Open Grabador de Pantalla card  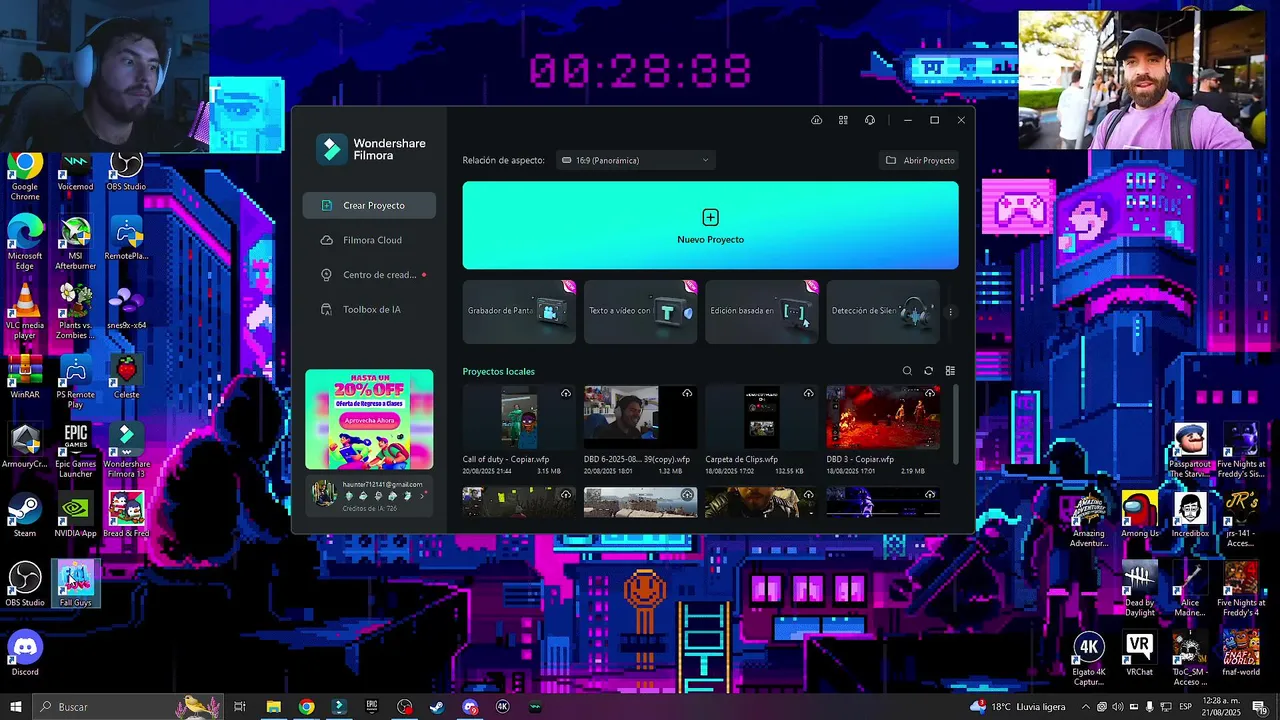(x=519, y=311)
